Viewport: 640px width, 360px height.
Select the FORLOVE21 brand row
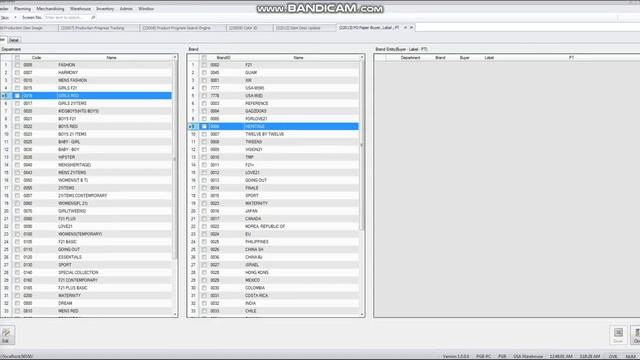click(273, 119)
